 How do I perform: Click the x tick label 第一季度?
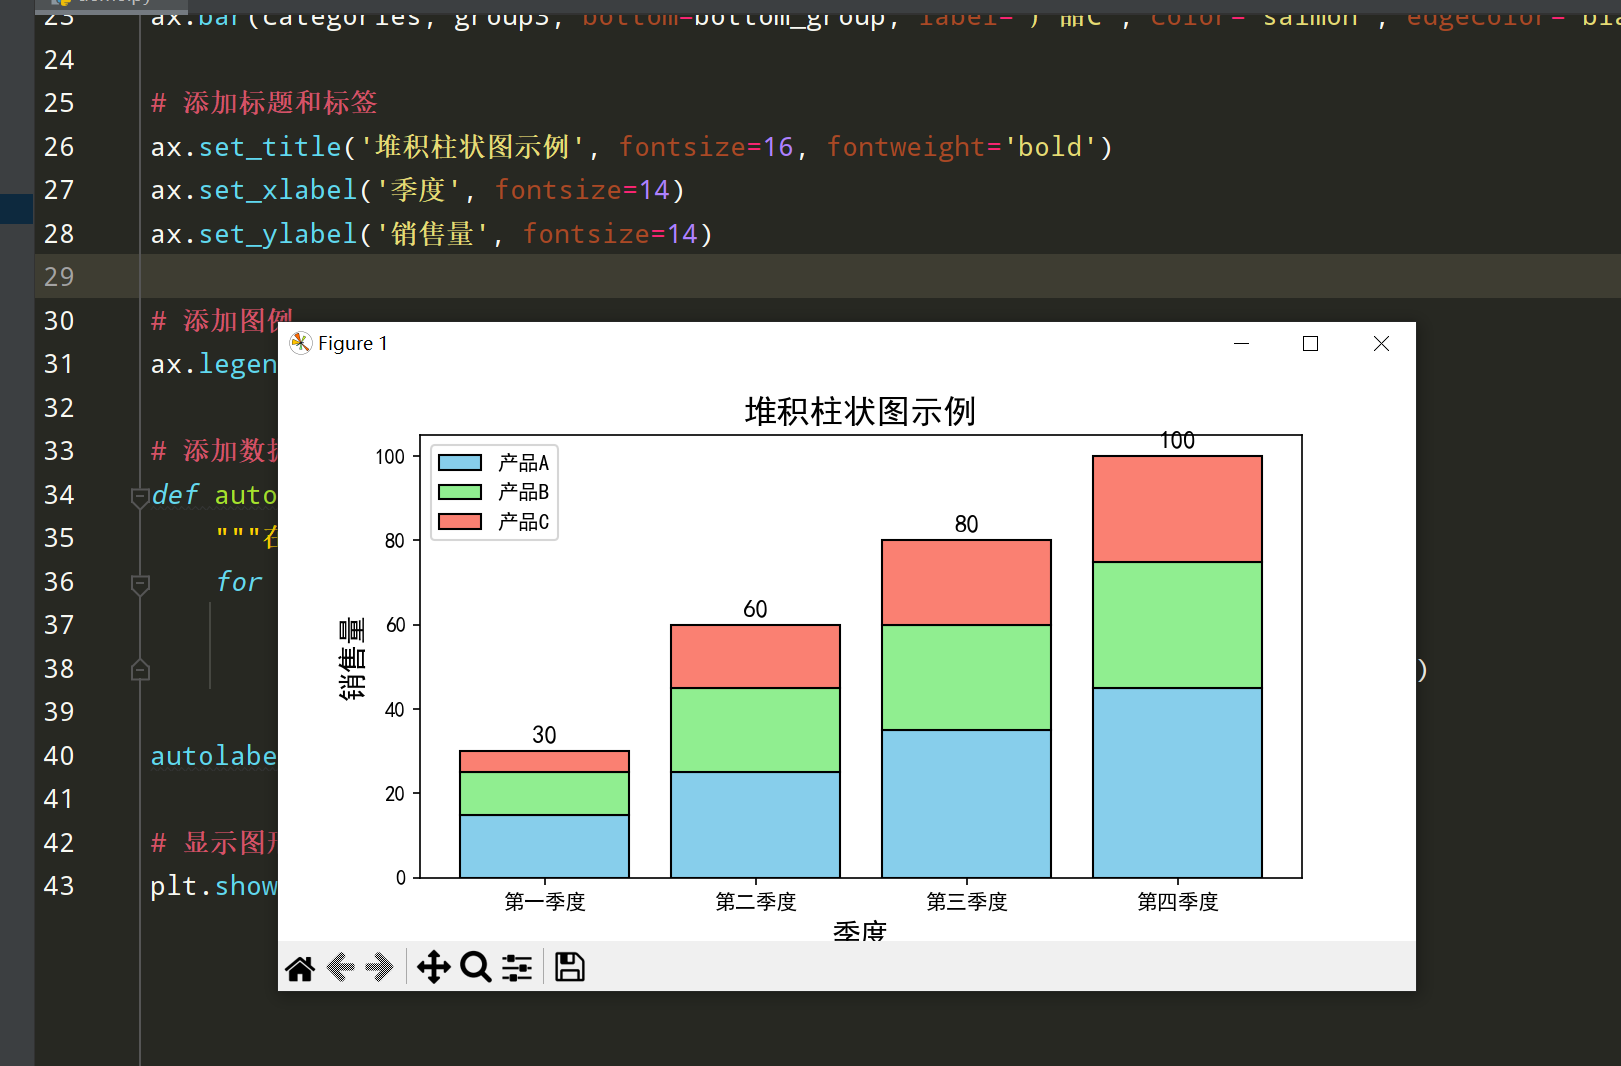[545, 902]
